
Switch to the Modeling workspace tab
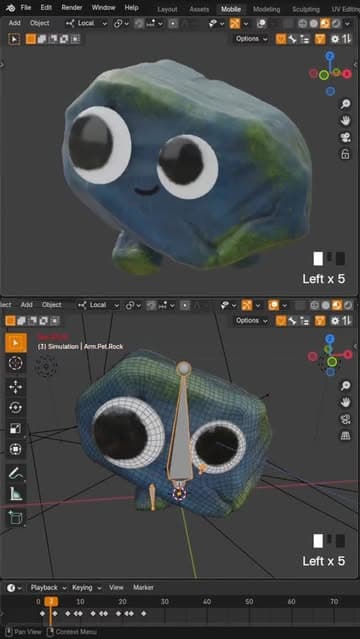tap(266, 9)
